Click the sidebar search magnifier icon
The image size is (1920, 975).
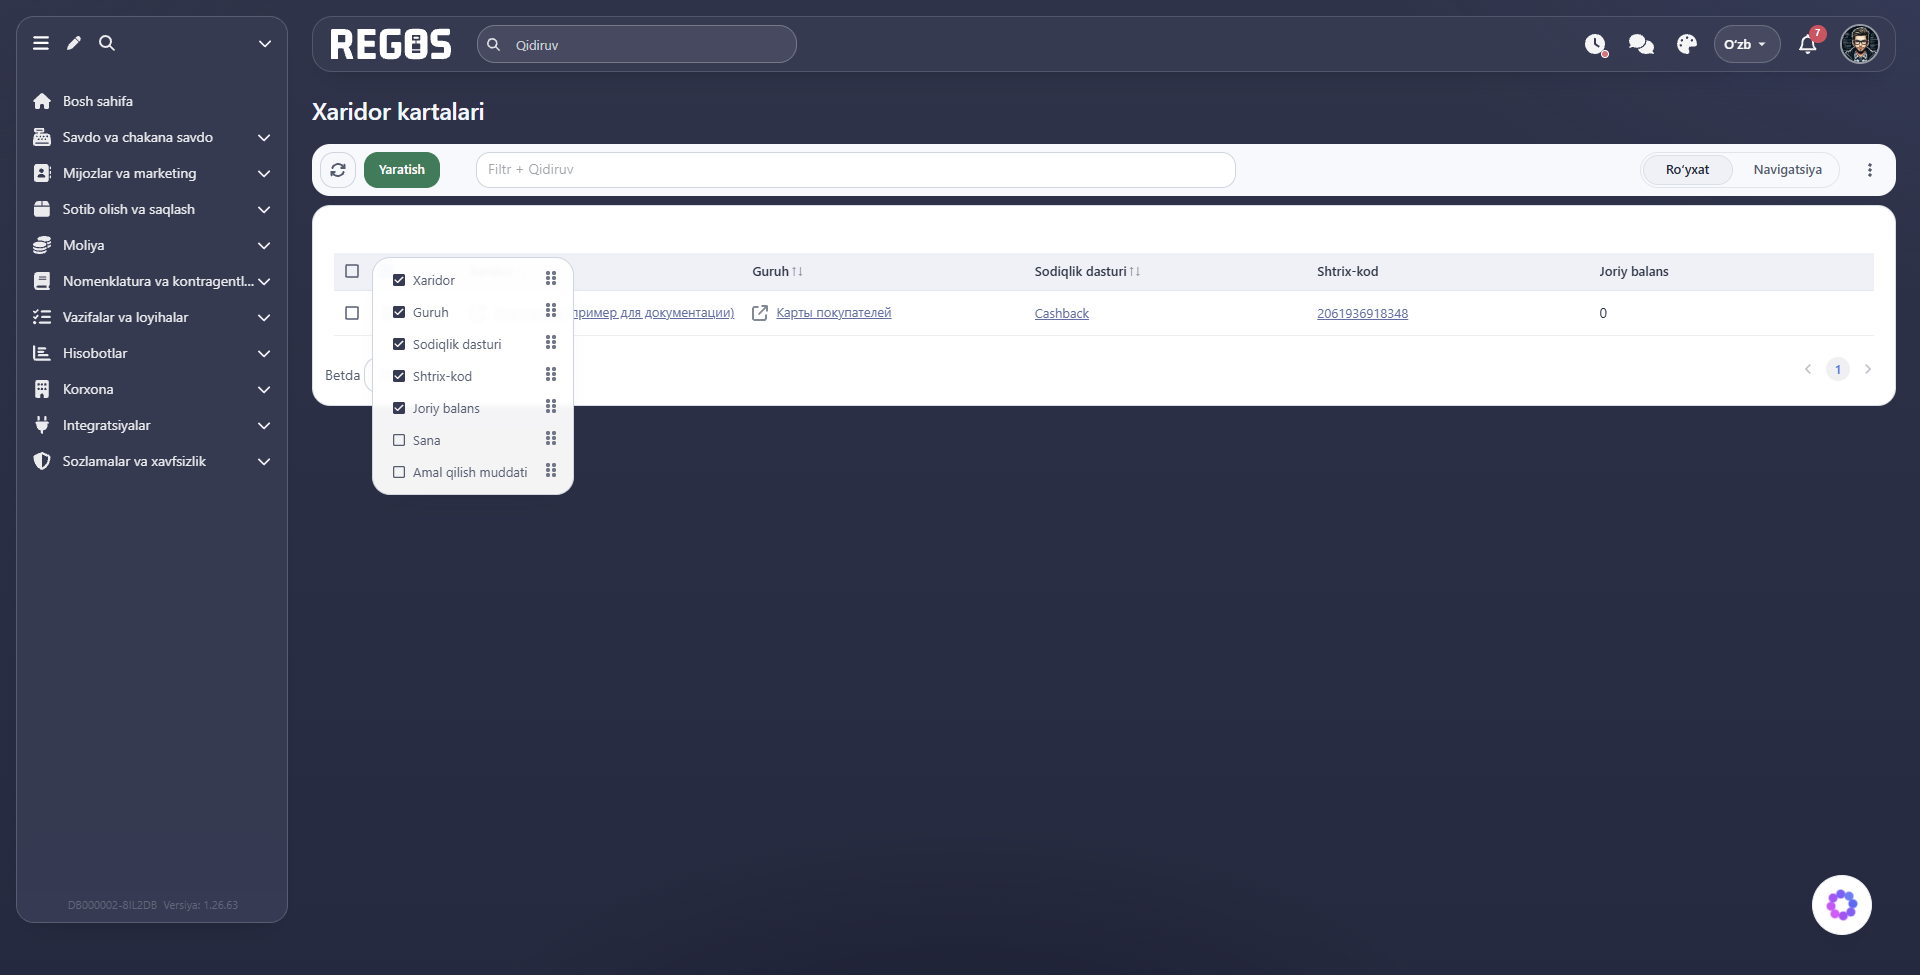(107, 43)
